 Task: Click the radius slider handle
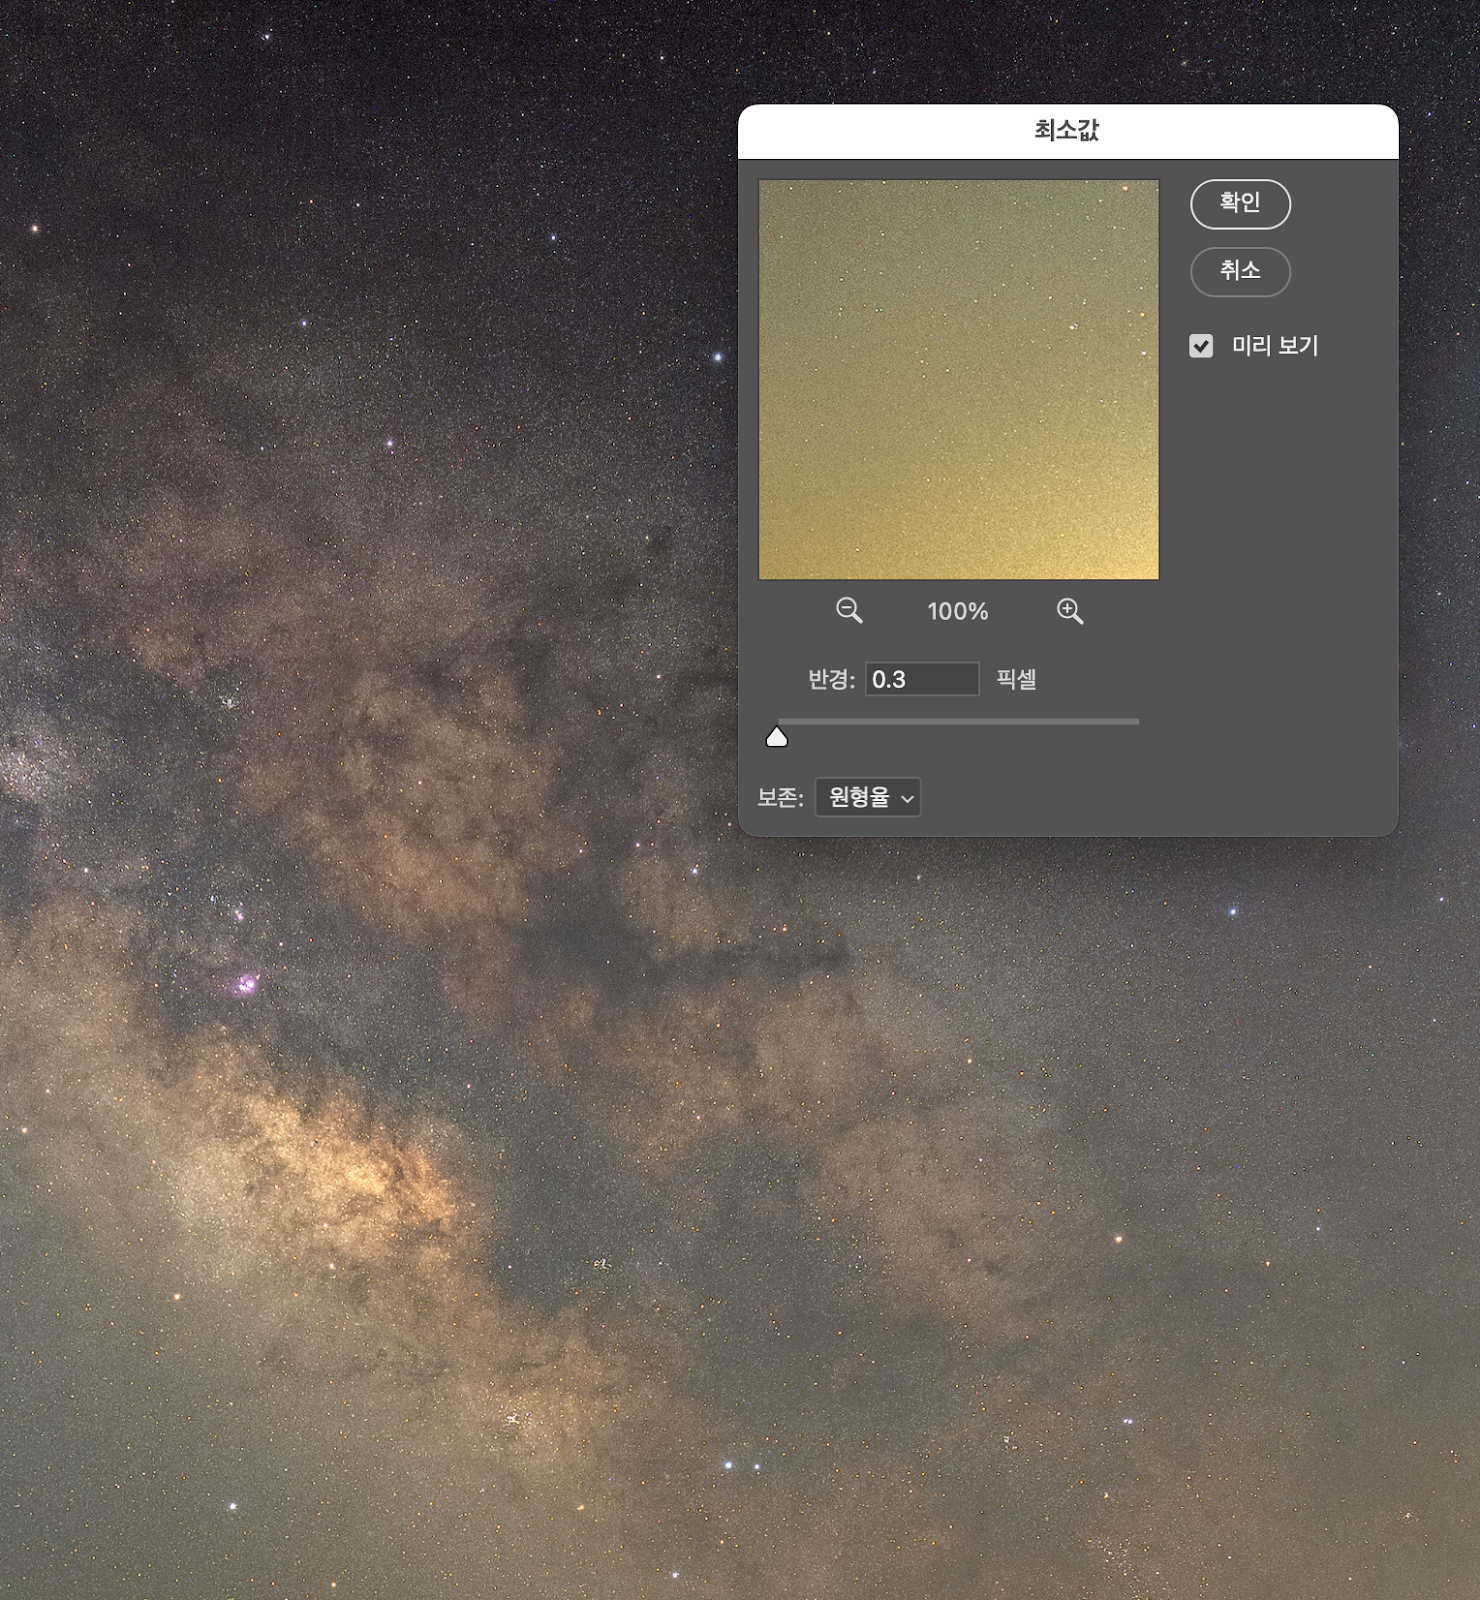[777, 737]
